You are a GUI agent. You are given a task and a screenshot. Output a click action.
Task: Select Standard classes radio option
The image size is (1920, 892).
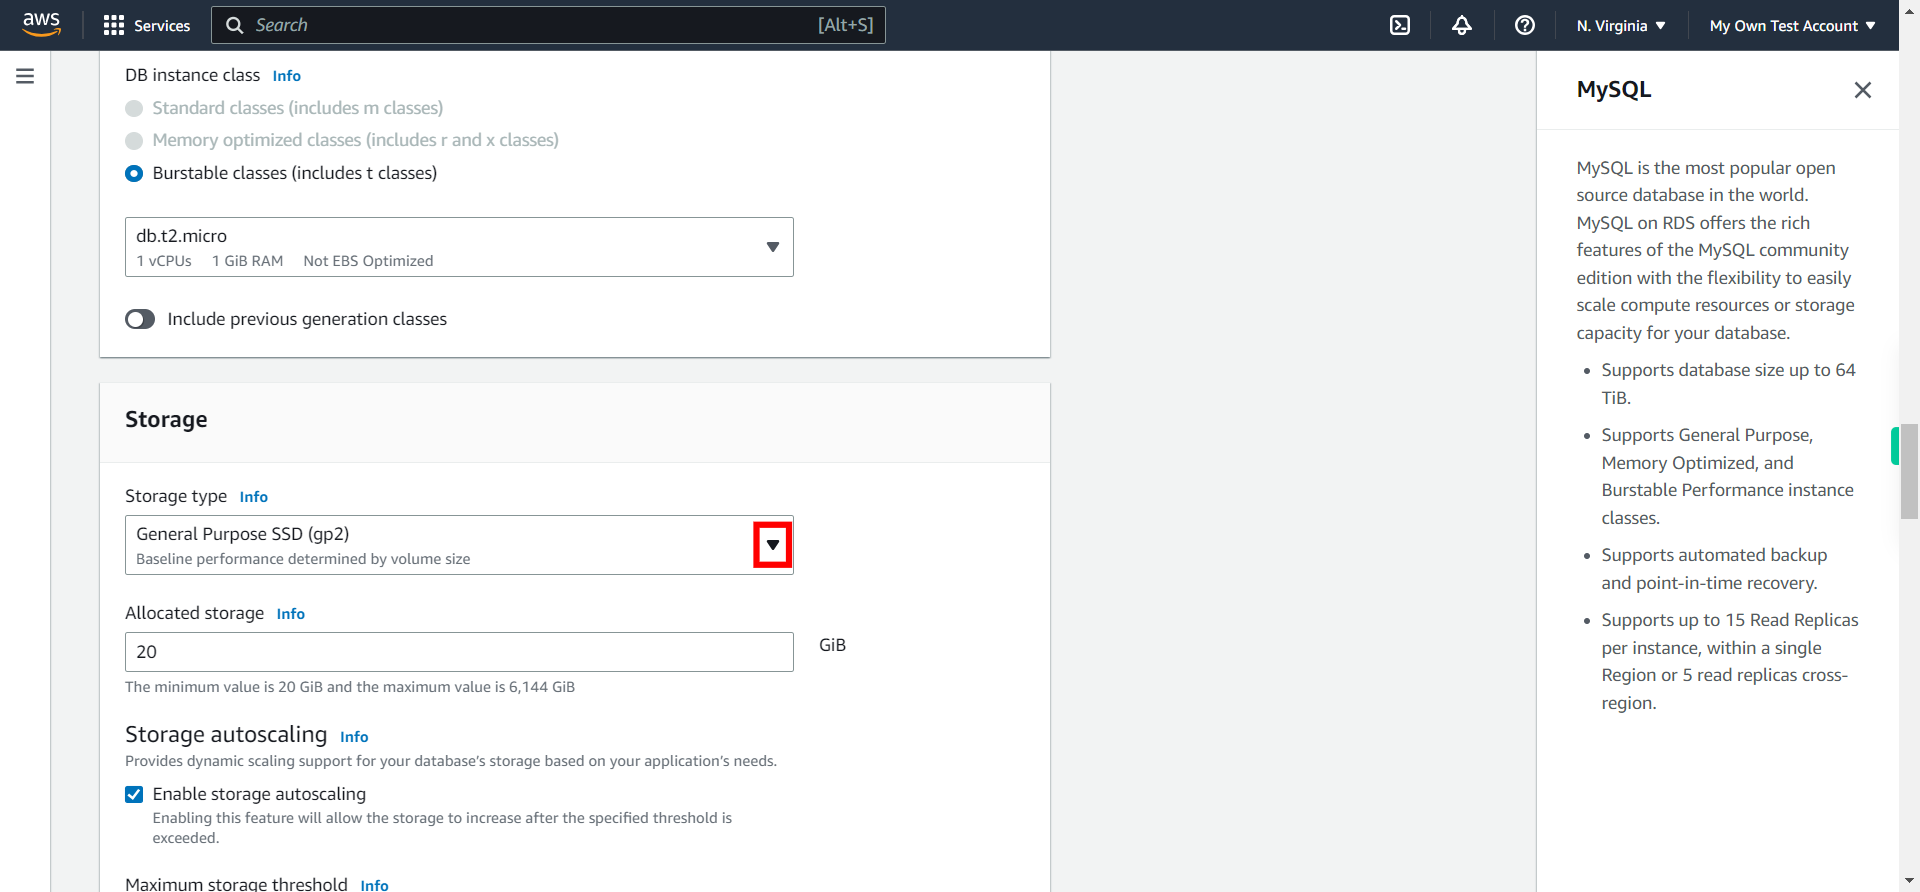[134, 108]
